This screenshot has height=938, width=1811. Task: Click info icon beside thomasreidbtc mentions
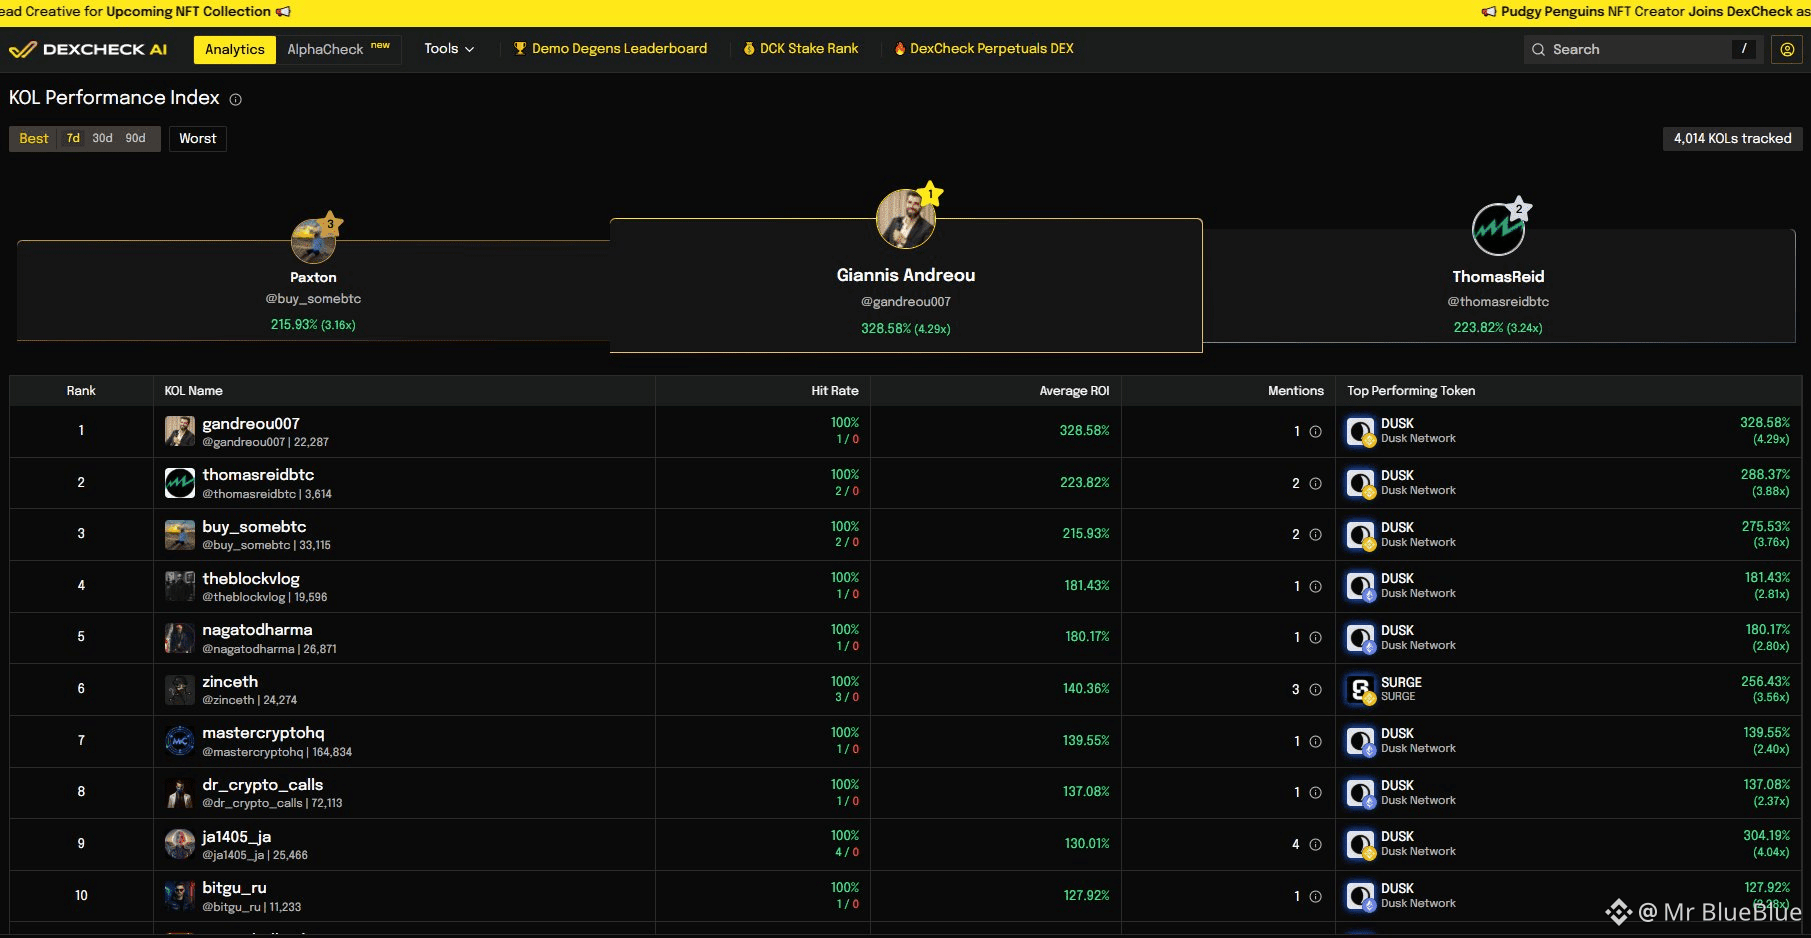1316,484
